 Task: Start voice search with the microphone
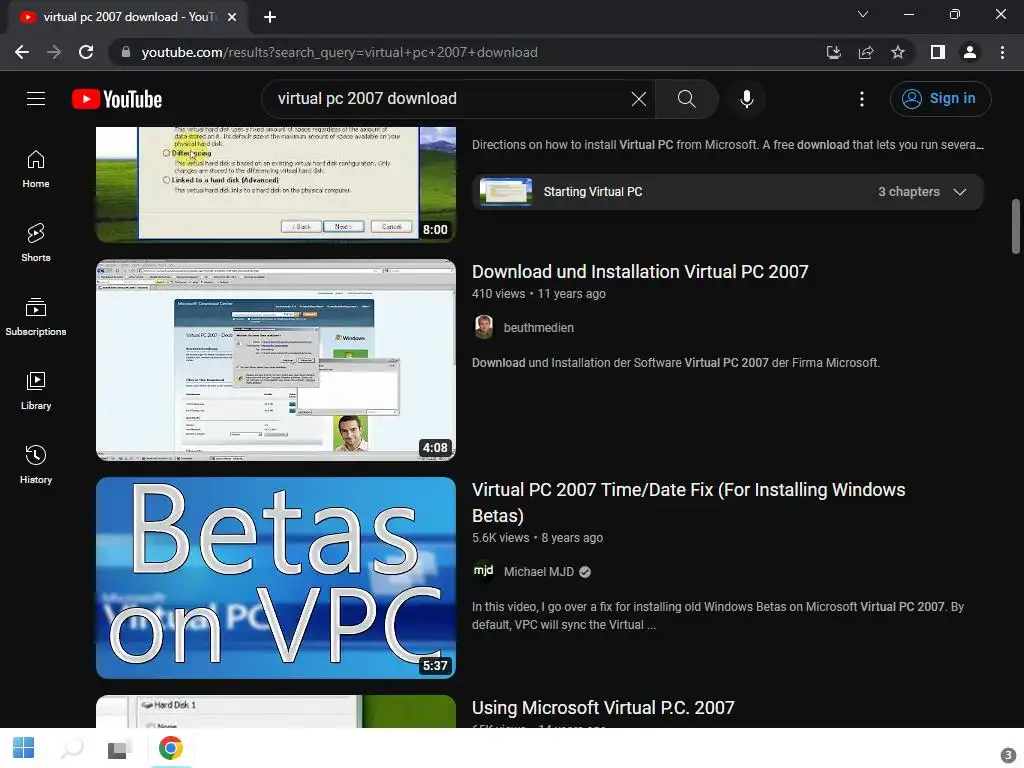[747, 99]
